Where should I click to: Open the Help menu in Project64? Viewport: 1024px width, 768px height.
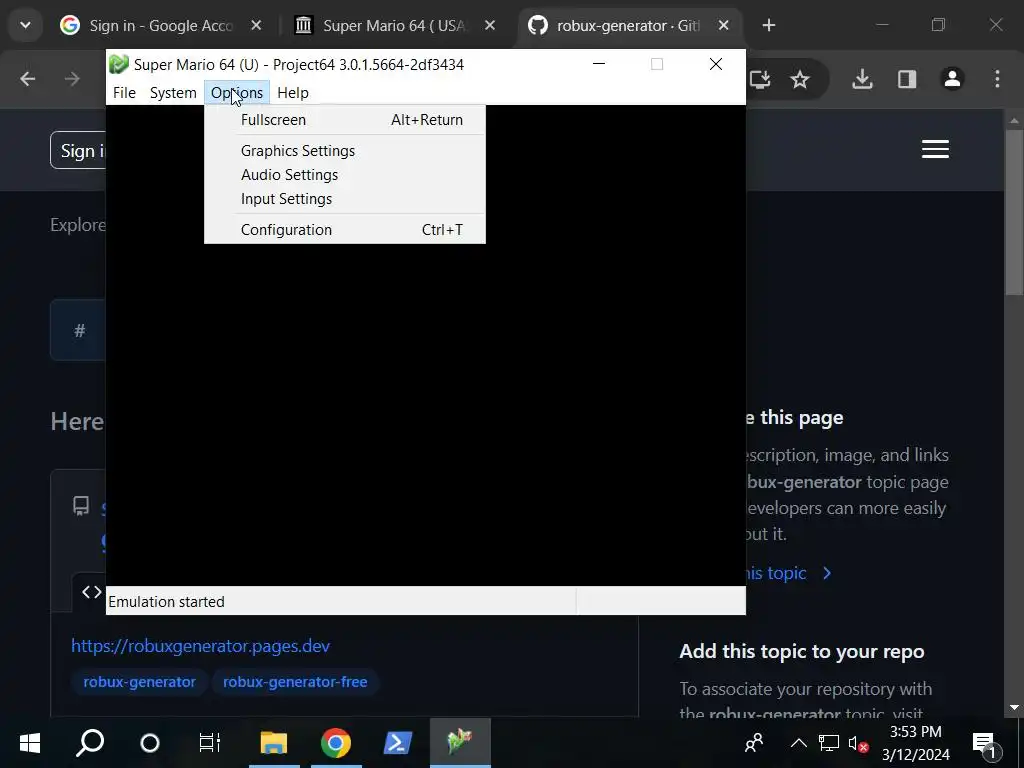pyautogui.click(x=293, y=93)
